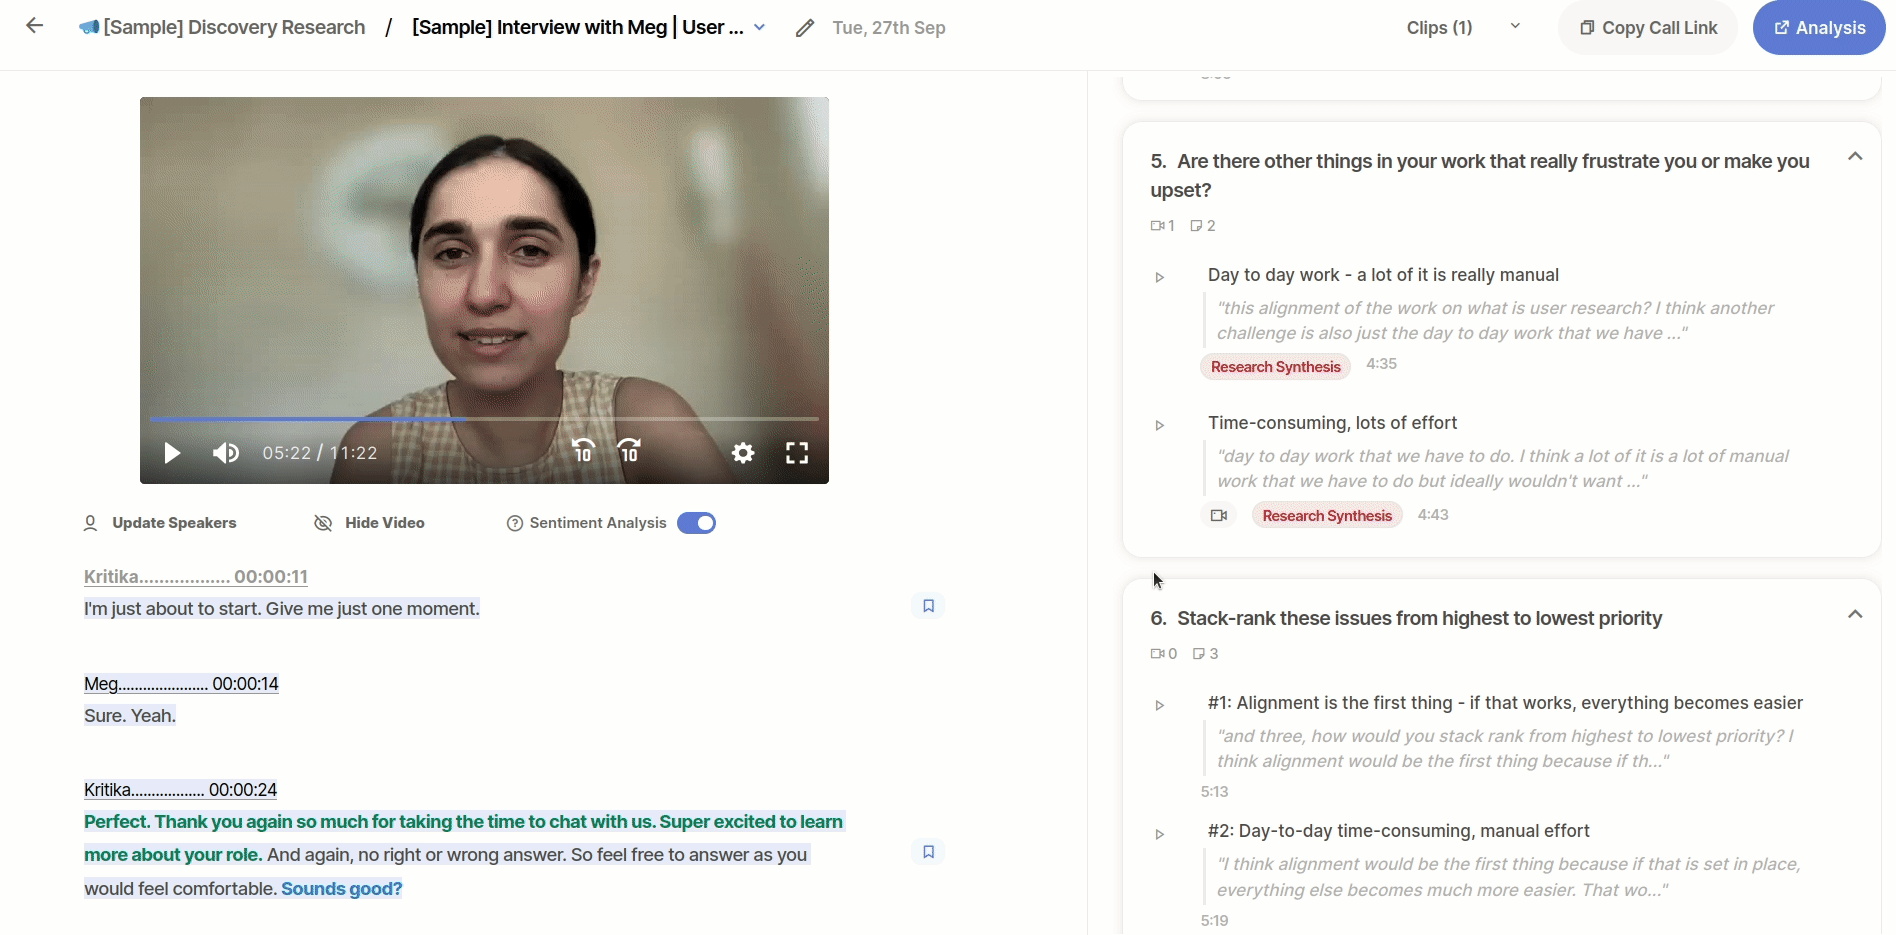Click the highlighted 'Sounds good?' text

pos(342,889)
